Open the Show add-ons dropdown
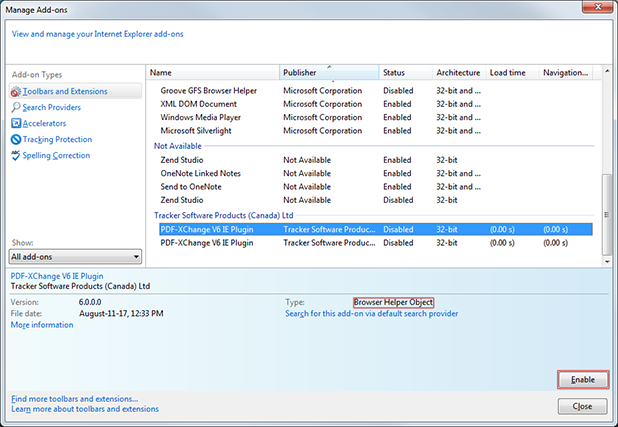The image size is (618, 427). [75, 257]
